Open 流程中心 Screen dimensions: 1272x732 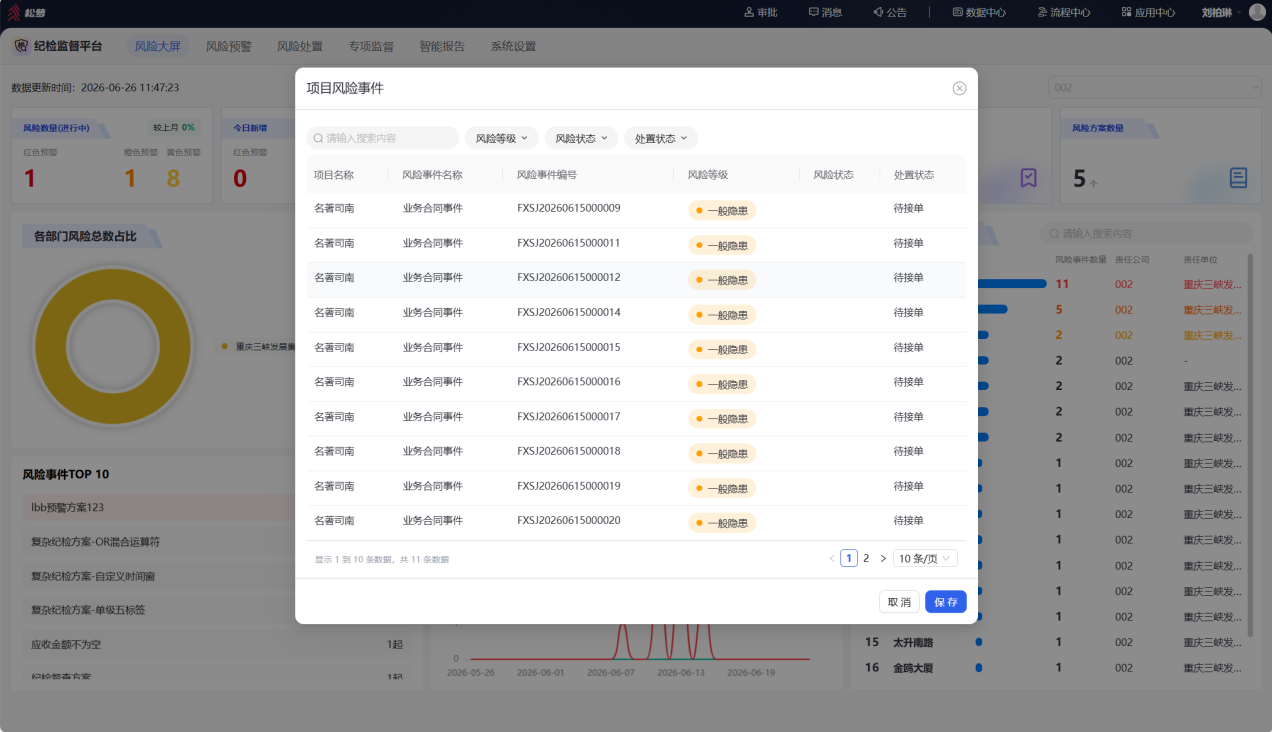[1064, 13]
